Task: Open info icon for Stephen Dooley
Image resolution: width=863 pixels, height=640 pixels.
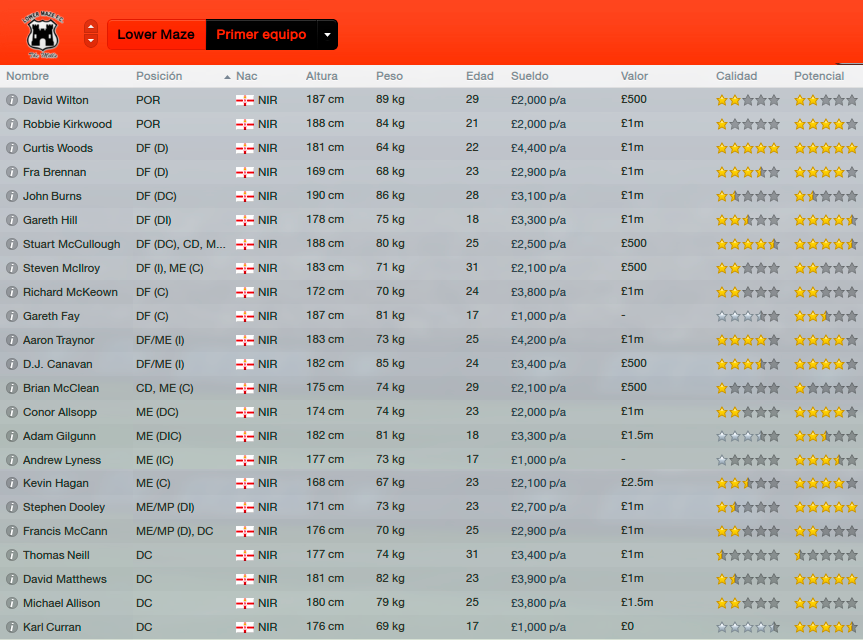Action: point(12,507)
